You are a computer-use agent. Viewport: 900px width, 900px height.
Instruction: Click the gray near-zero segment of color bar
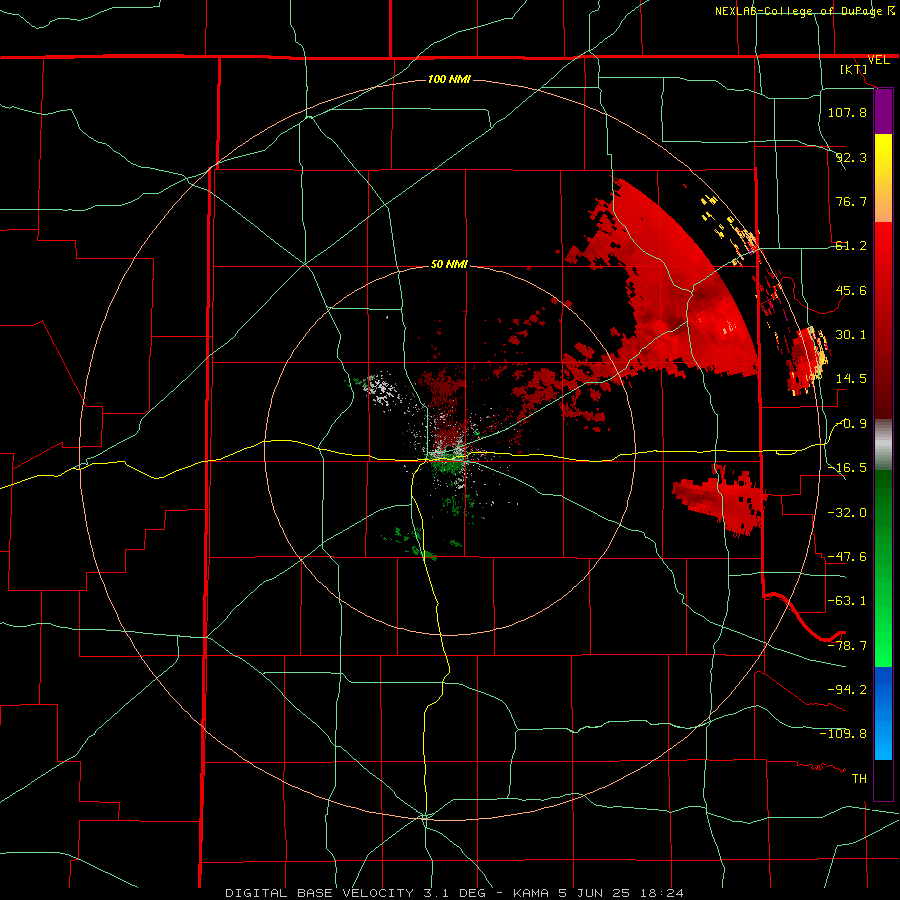point(883,444)
